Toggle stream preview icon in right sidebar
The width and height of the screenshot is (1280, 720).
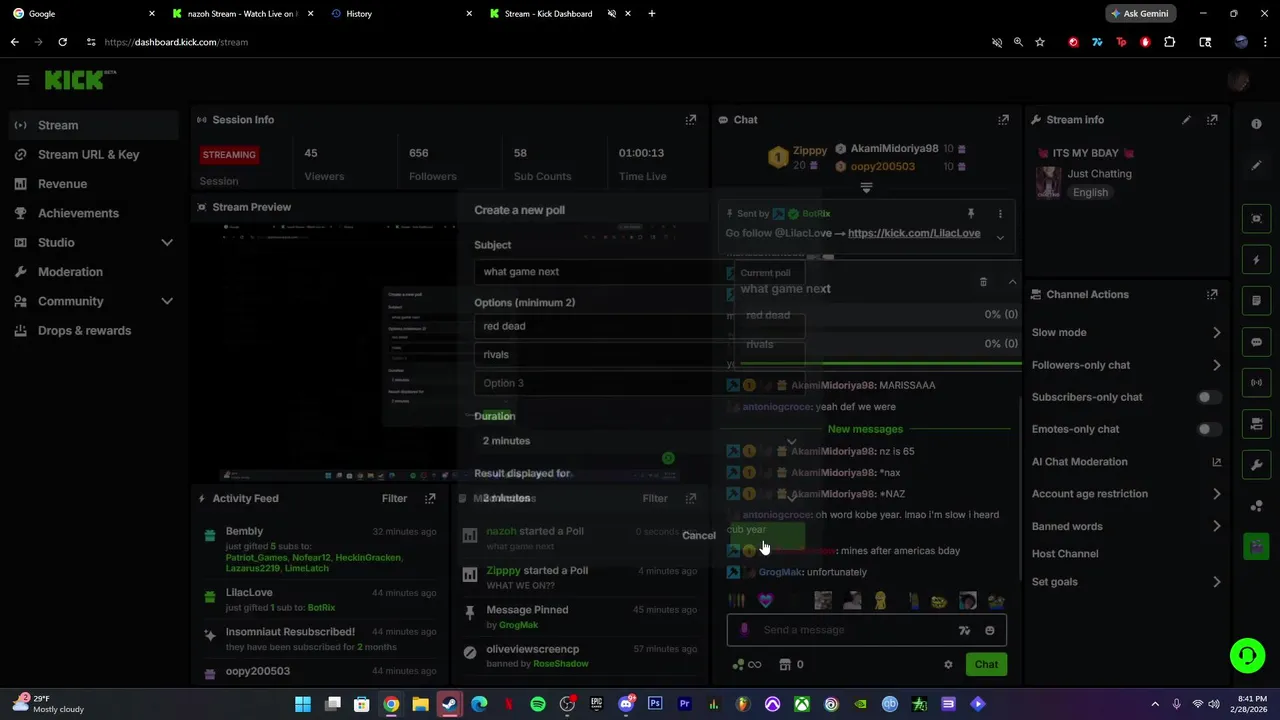[1257, 219]
